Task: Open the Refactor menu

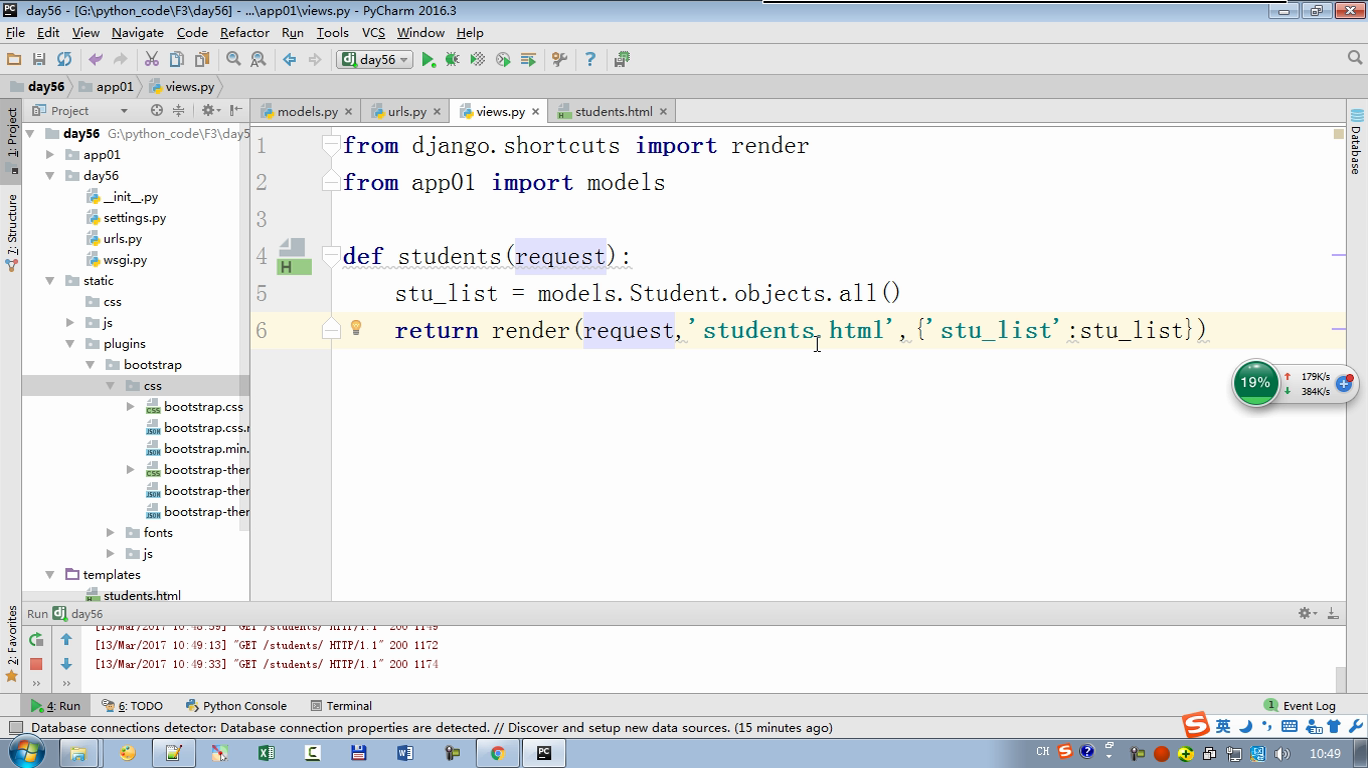Action: (x=244, y=33)
